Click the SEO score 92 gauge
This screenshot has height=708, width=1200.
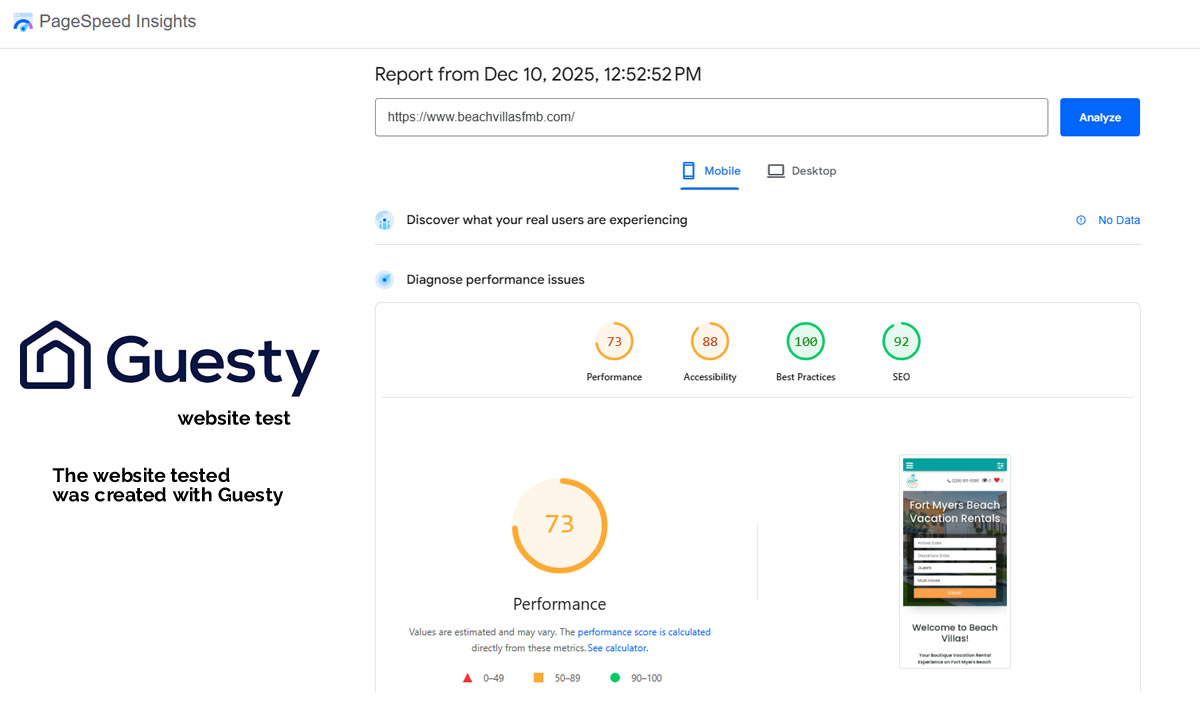[x=901, y=342]
